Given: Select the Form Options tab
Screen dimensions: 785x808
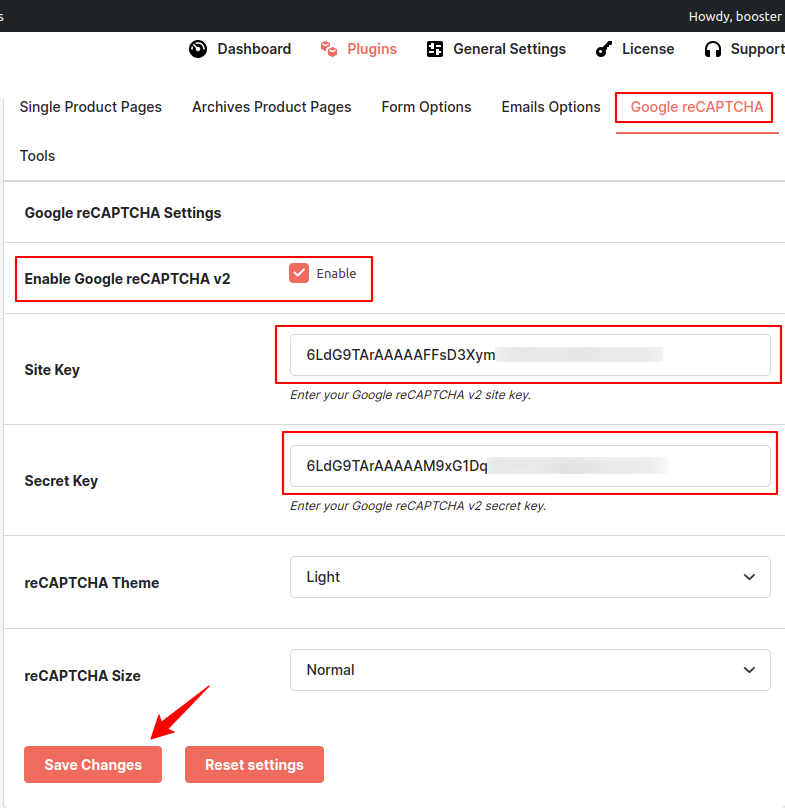Looking at the screenshot, I should point(426,107).
